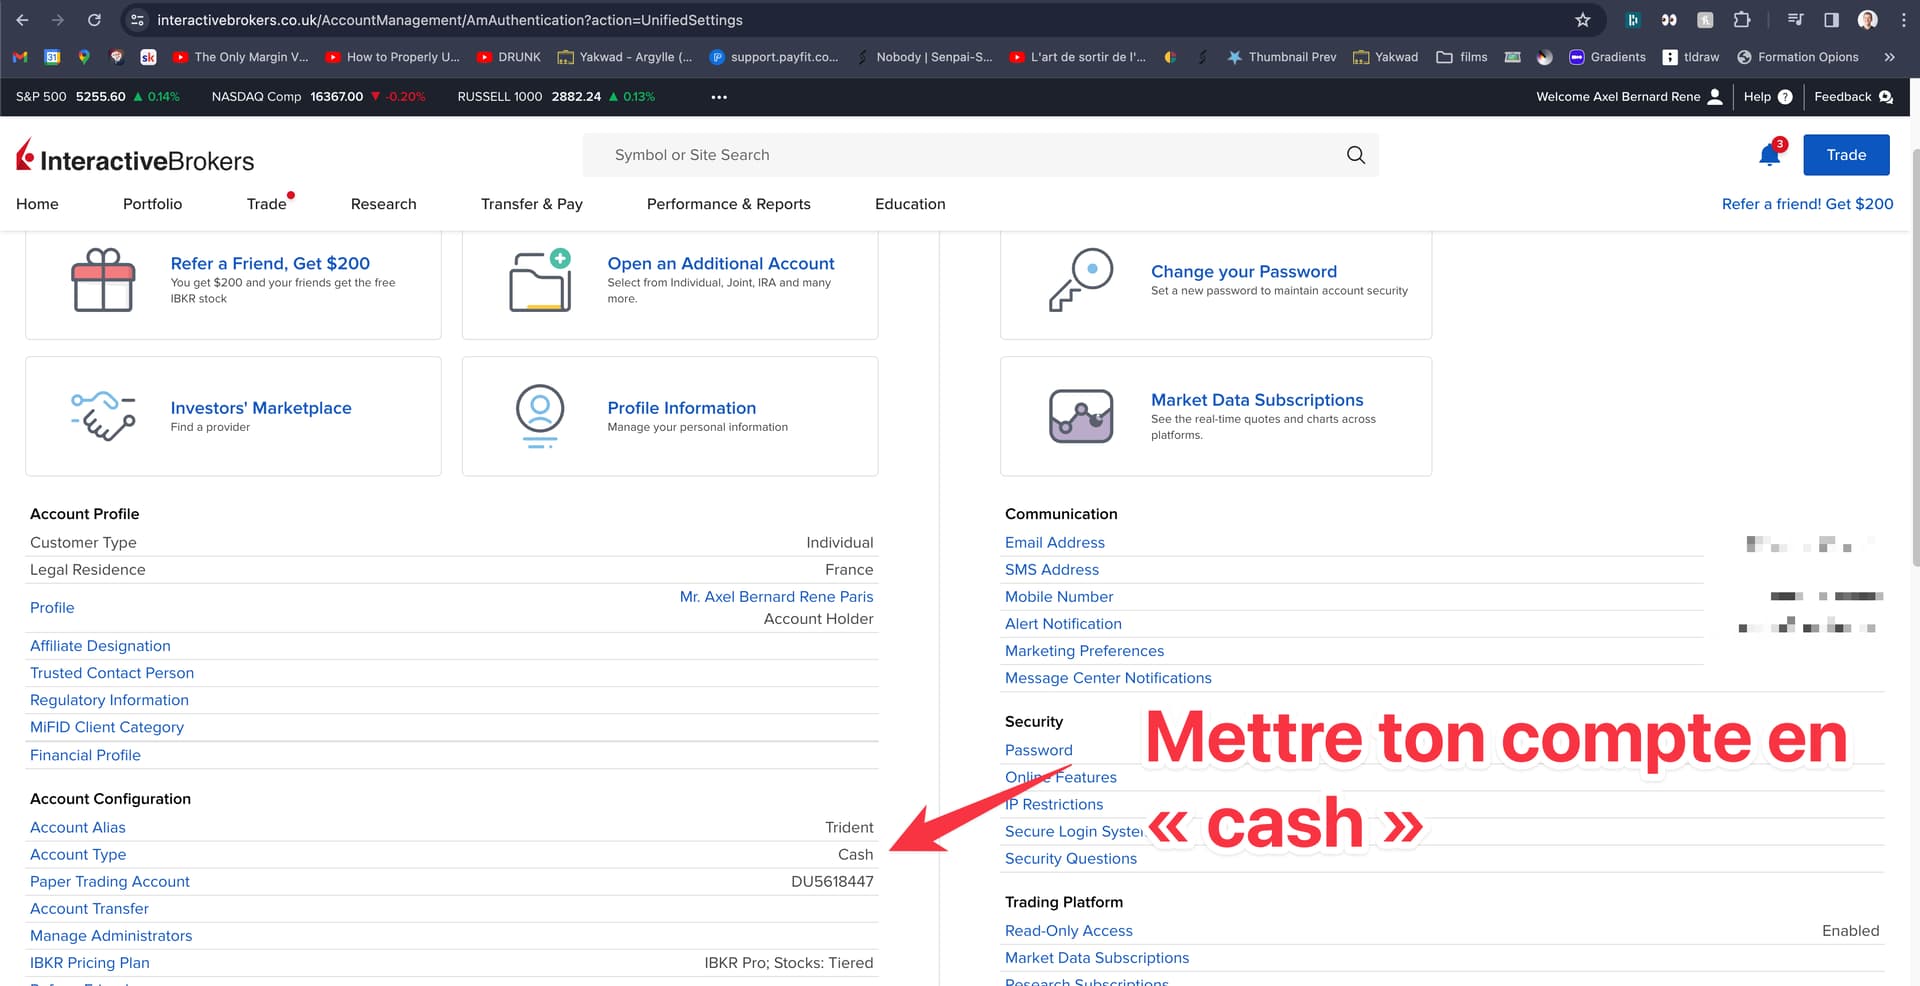This screenshot has height=986, width=1920.
Task: Expand ticker bar three-dots menu
Action: (x=719, y=97)
